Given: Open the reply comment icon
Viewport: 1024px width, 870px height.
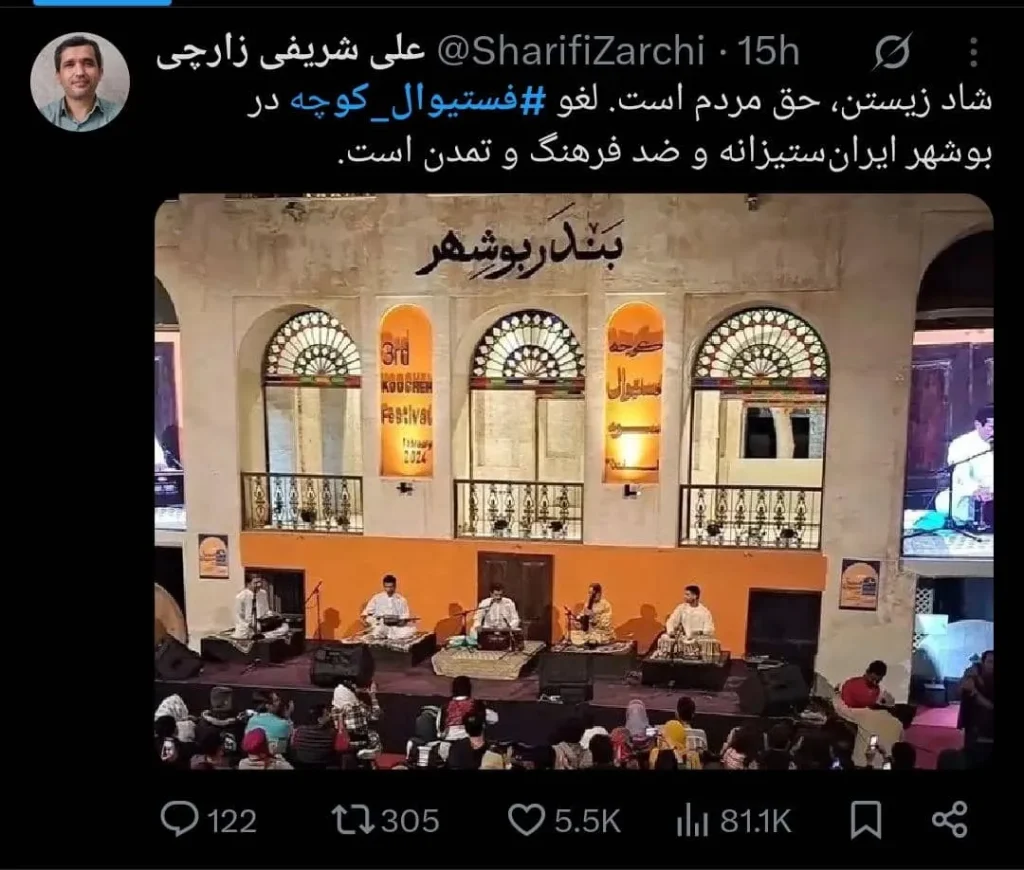Looking at the screenshot, I should tap(179, 820).
